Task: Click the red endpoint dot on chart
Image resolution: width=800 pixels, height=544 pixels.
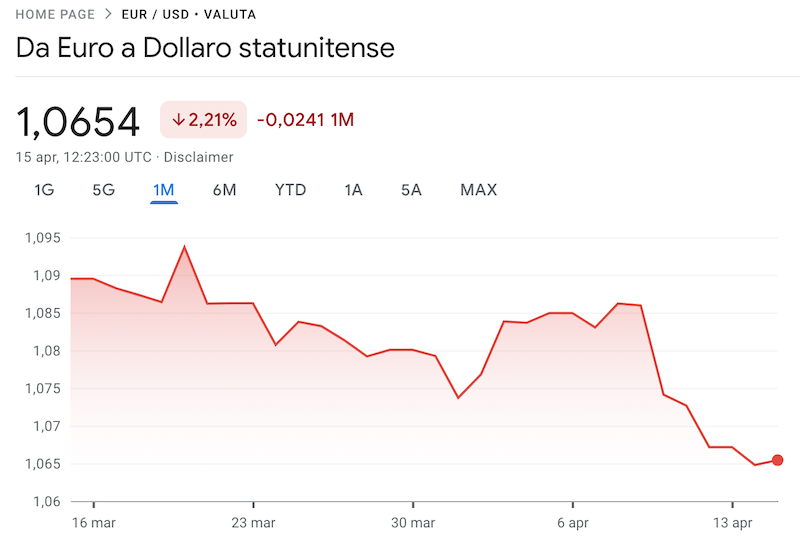Action: click(777, 460)
